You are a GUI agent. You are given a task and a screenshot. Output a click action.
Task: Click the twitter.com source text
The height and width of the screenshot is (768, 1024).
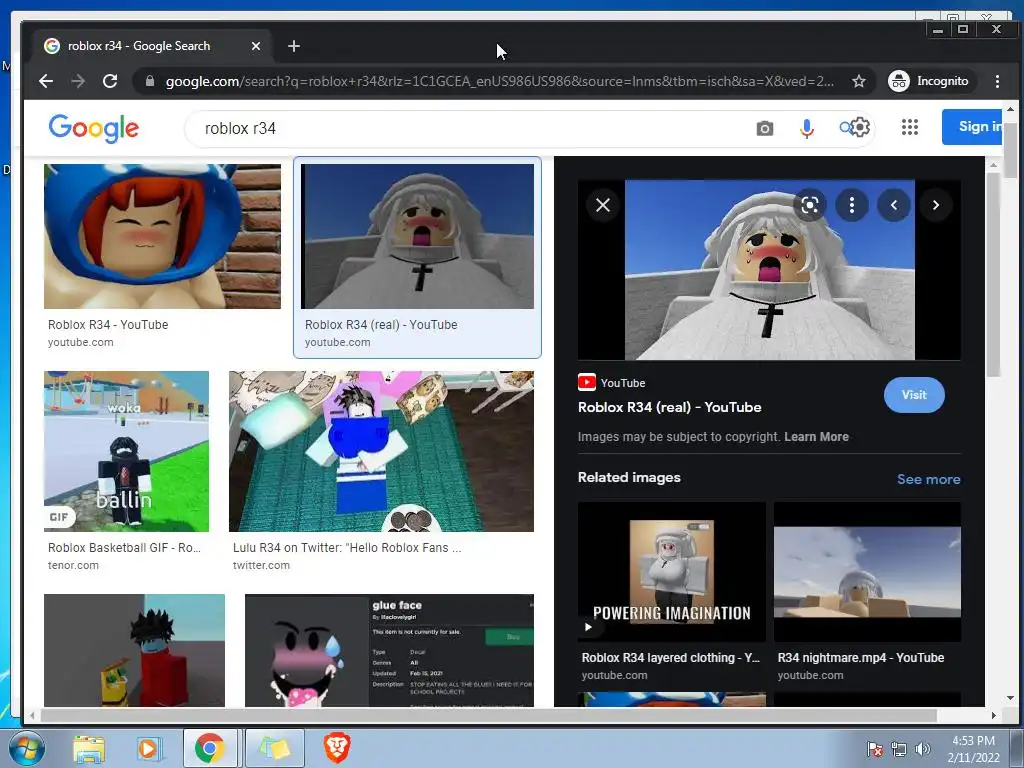point(261,566)
